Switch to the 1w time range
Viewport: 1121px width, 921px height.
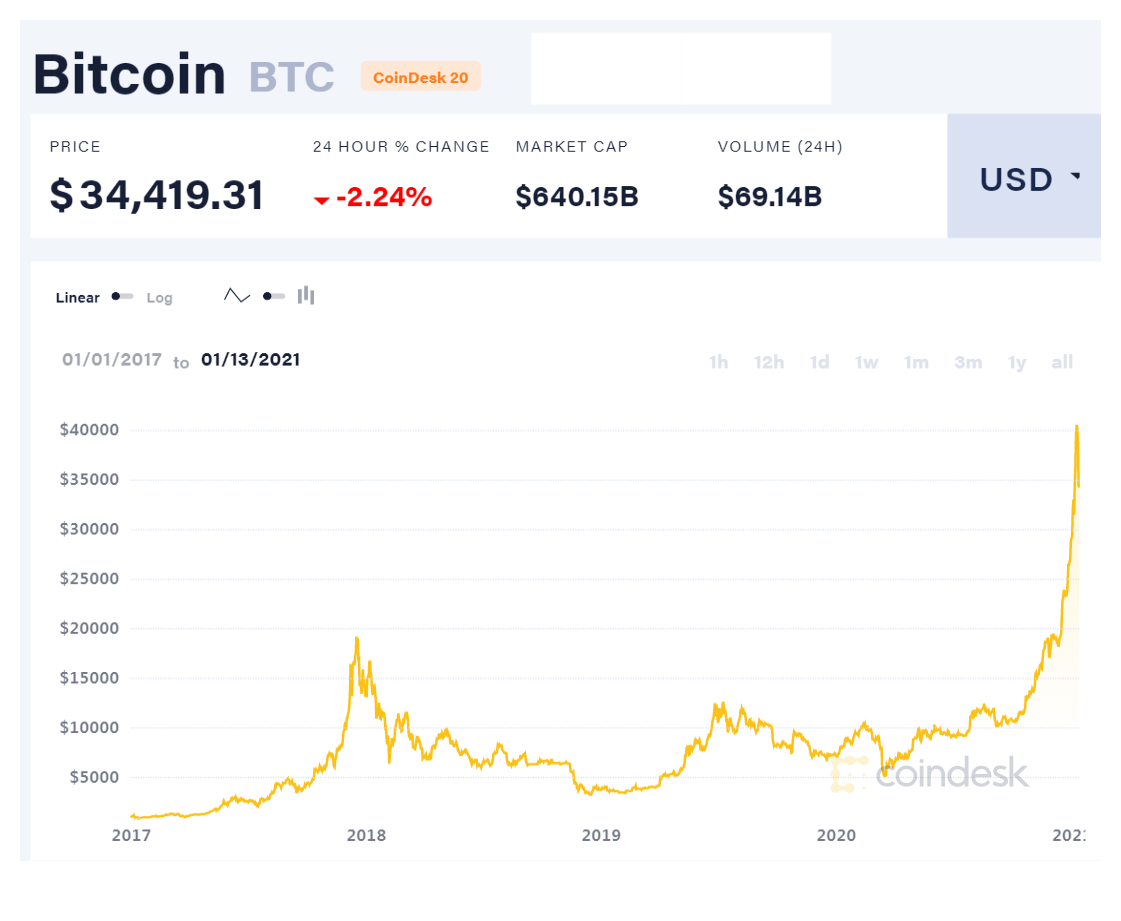pyautogui.click(x=866, y=362)
